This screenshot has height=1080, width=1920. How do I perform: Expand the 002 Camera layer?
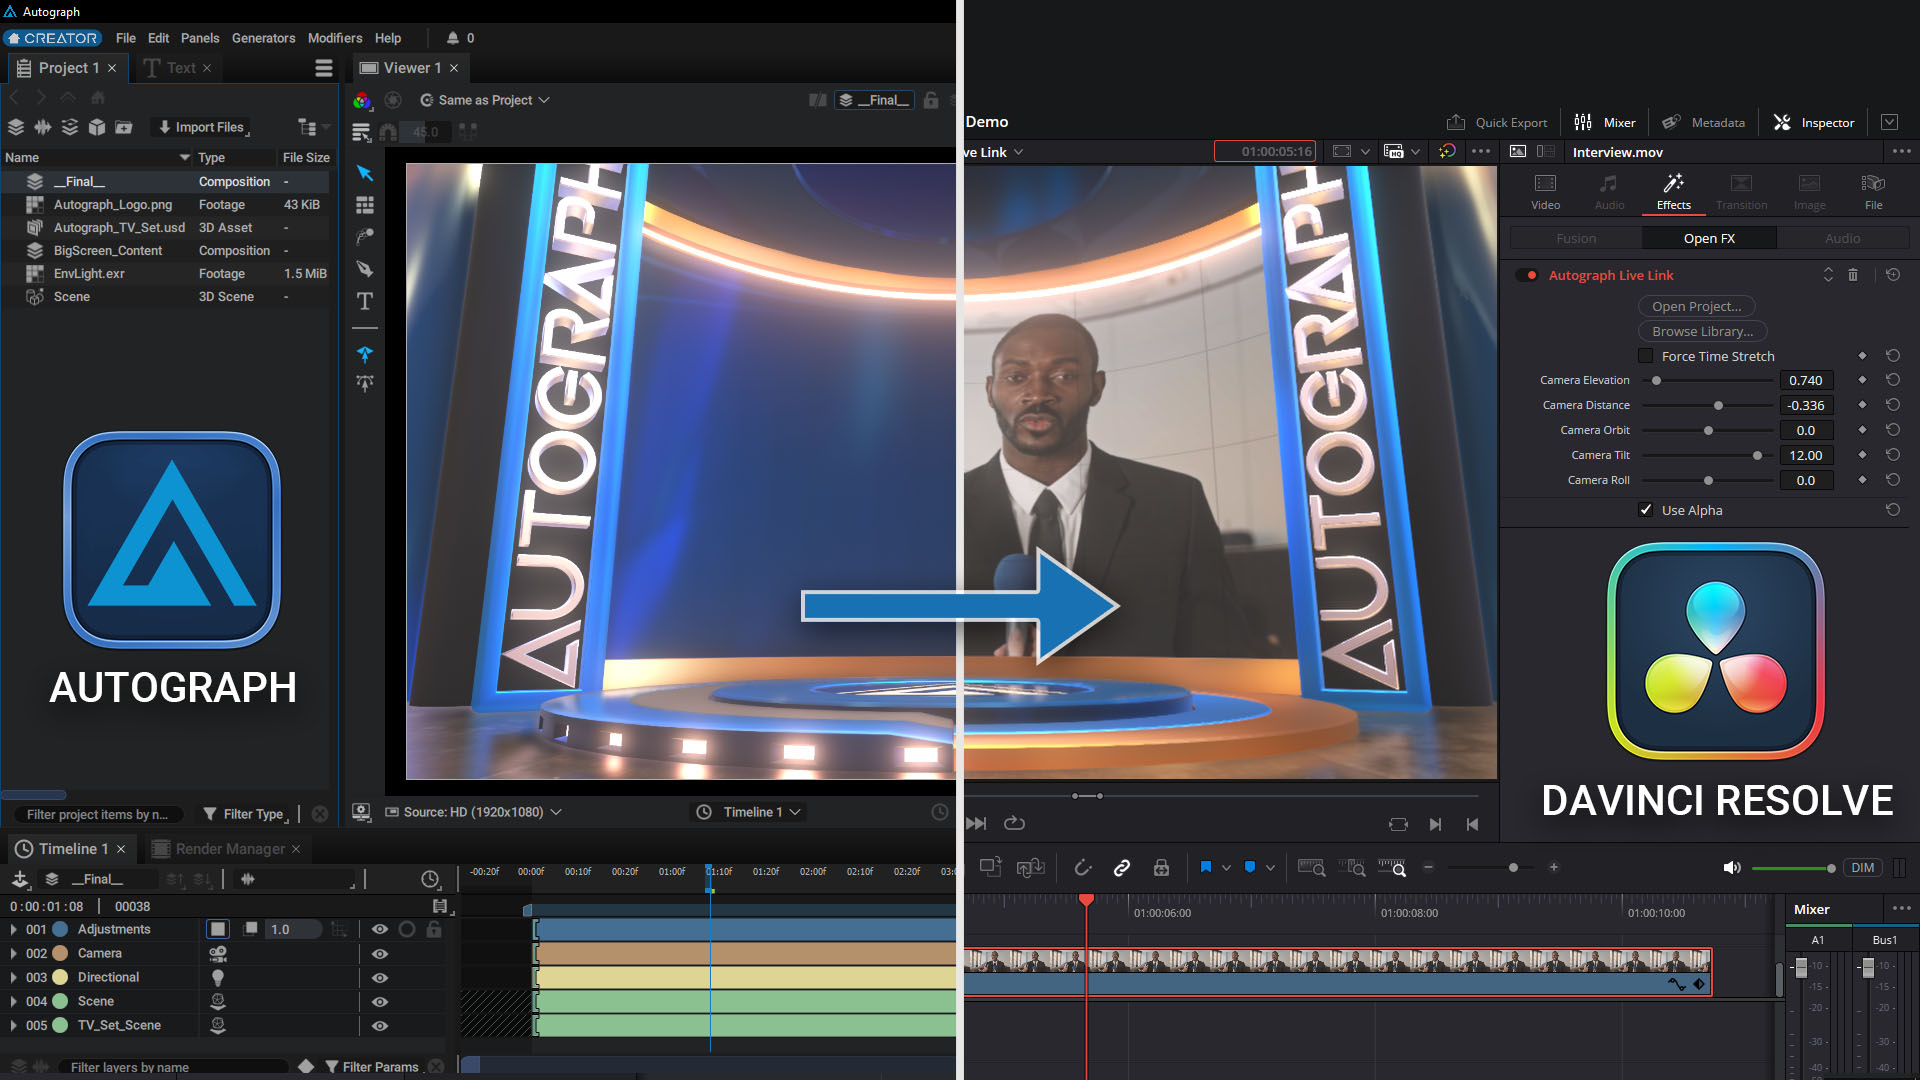tap(13, 953)
